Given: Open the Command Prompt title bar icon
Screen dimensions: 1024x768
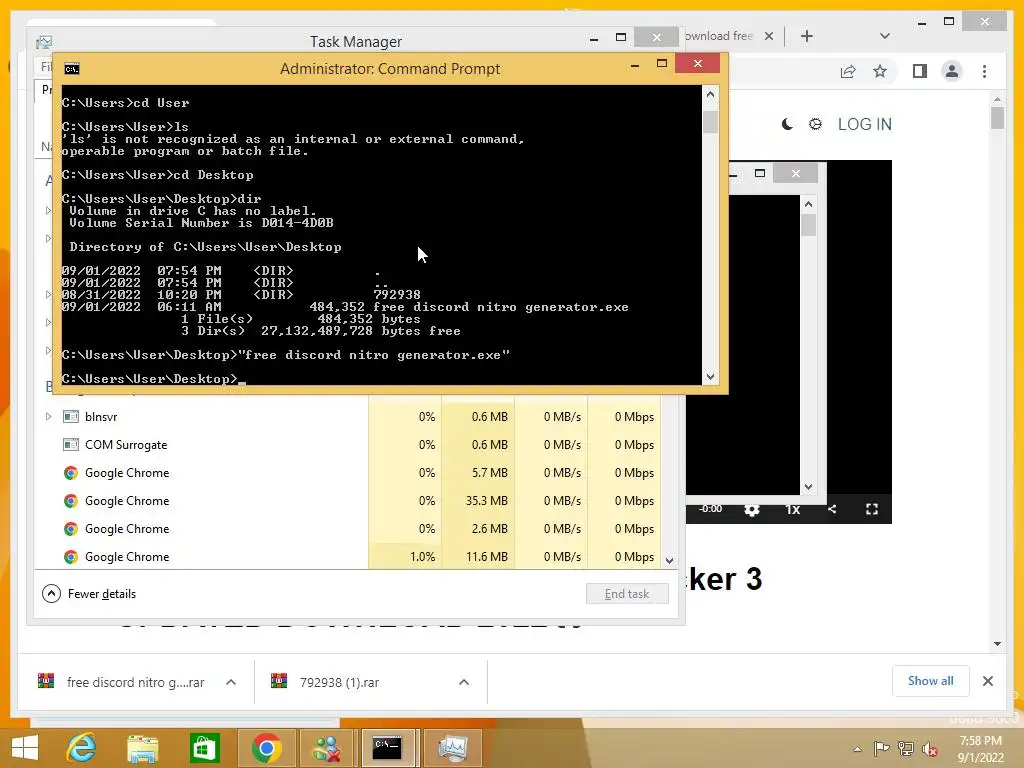Looking at the screenshot, I should (x=72, y=69).
